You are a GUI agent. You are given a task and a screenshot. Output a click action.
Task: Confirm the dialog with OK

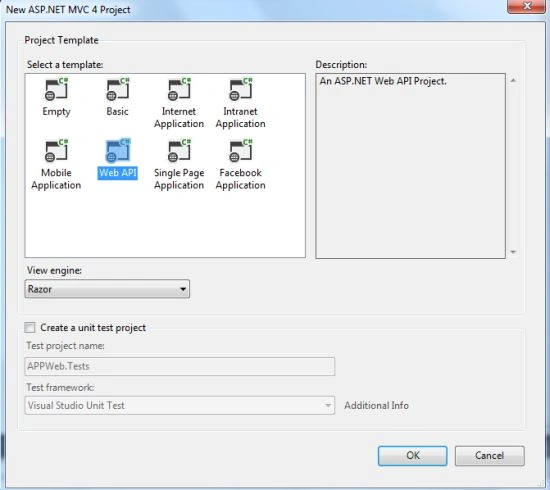coord(412,456)
